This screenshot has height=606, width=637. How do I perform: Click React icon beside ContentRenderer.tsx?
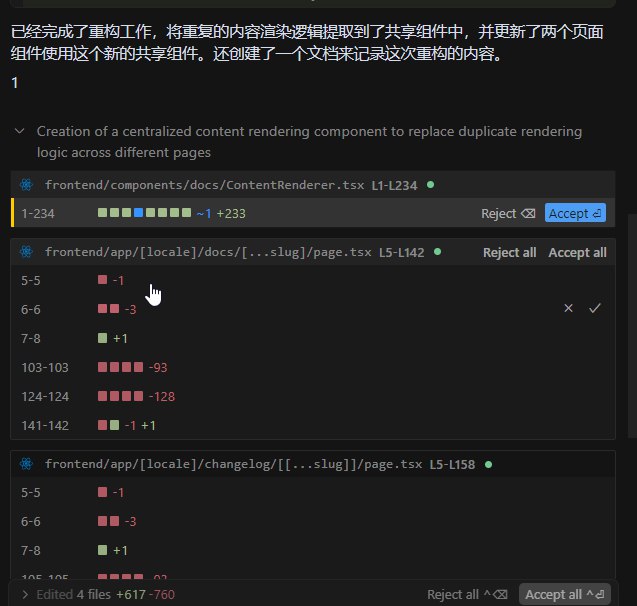coord(26,185)
